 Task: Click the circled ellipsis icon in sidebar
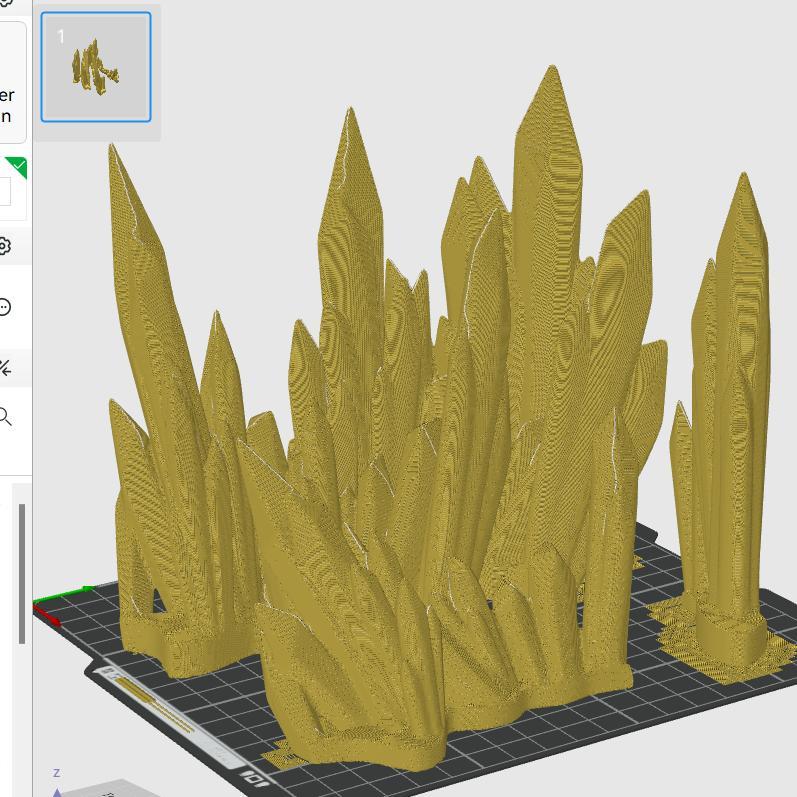(x=4, y=307)
